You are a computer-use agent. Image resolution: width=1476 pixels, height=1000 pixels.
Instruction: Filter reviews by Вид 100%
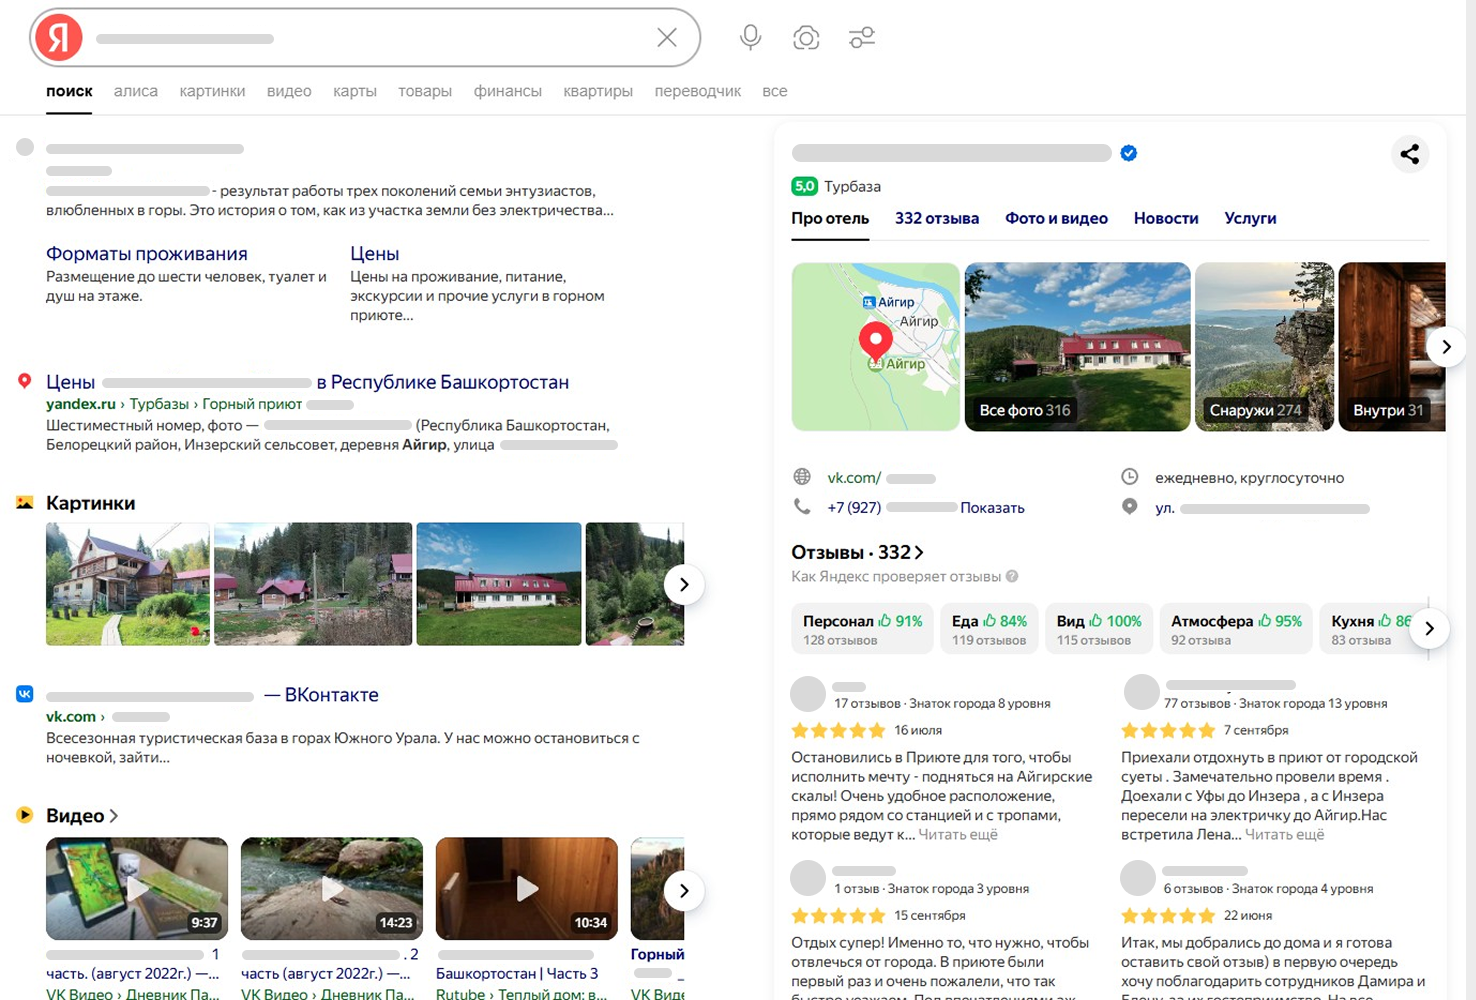[1099, 629]
